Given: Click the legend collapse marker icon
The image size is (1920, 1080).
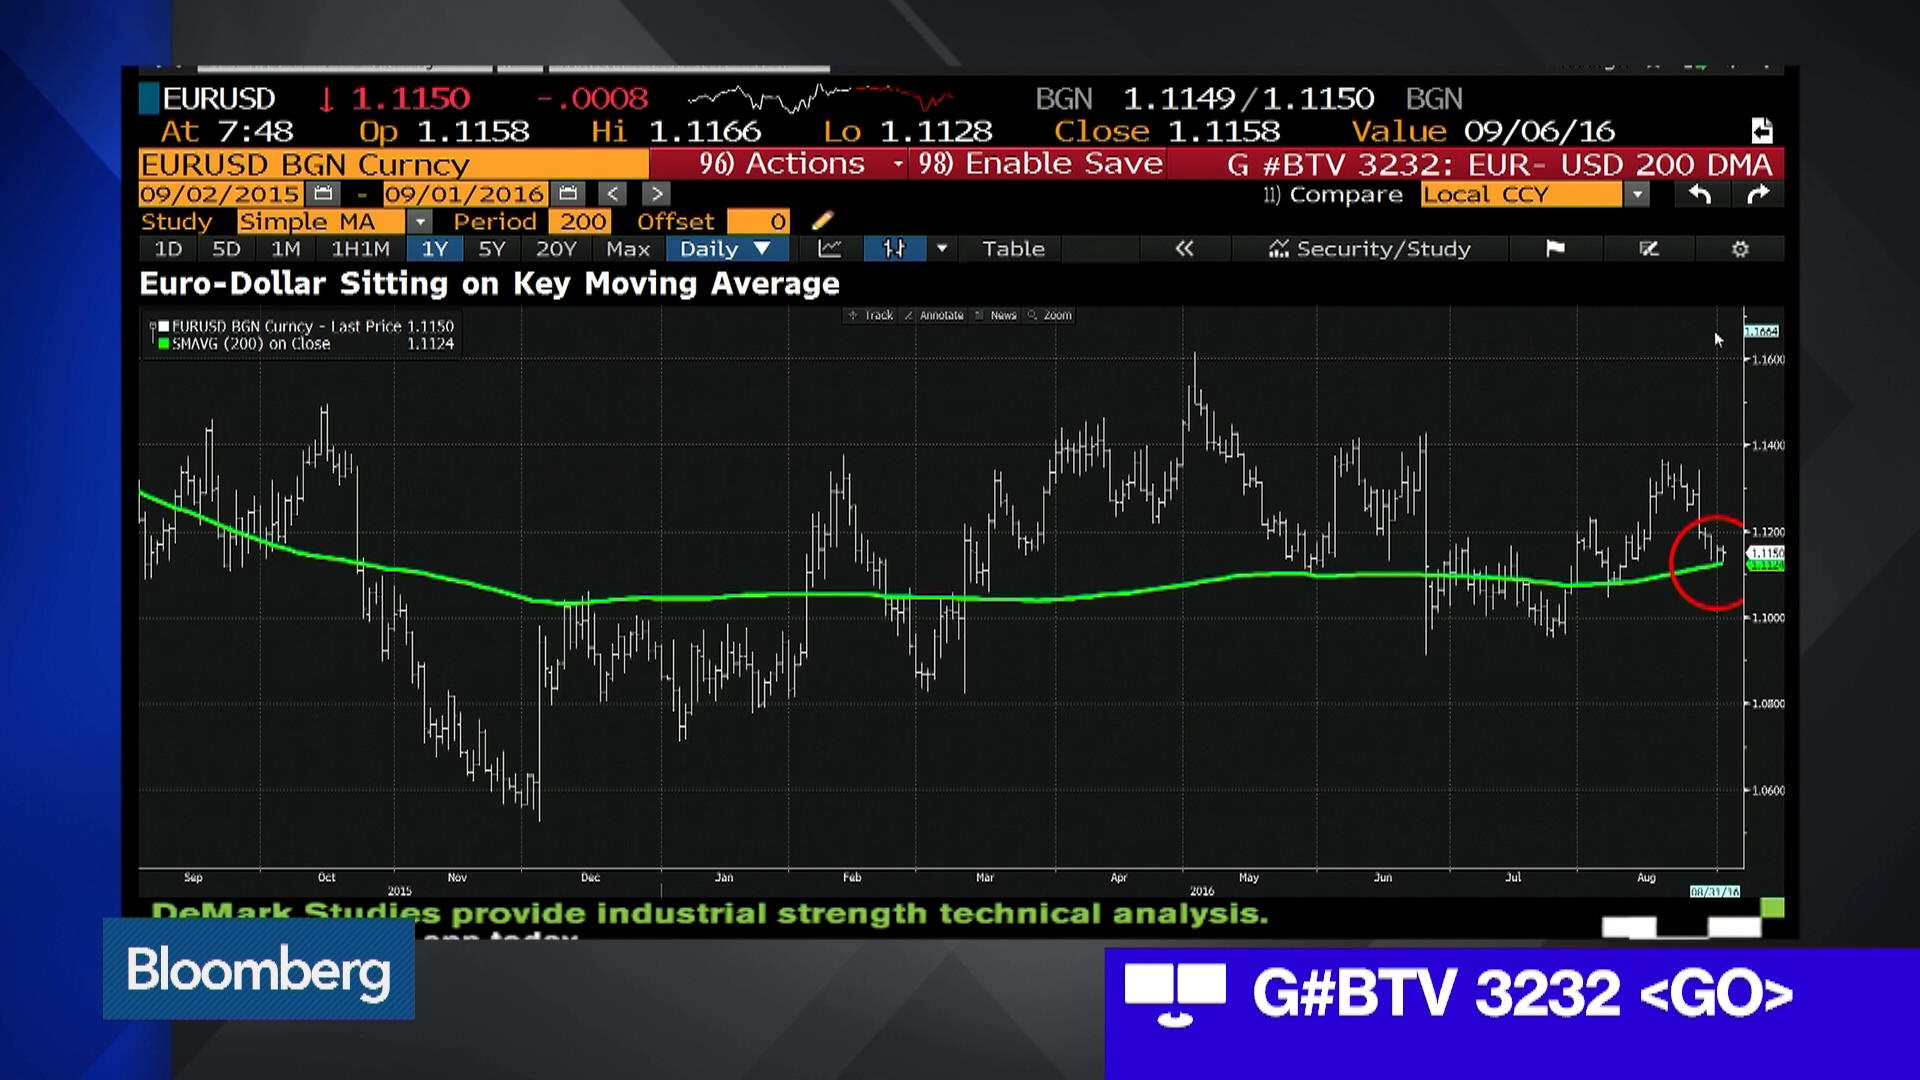Looking at the screenshot, I should [152, 326].
